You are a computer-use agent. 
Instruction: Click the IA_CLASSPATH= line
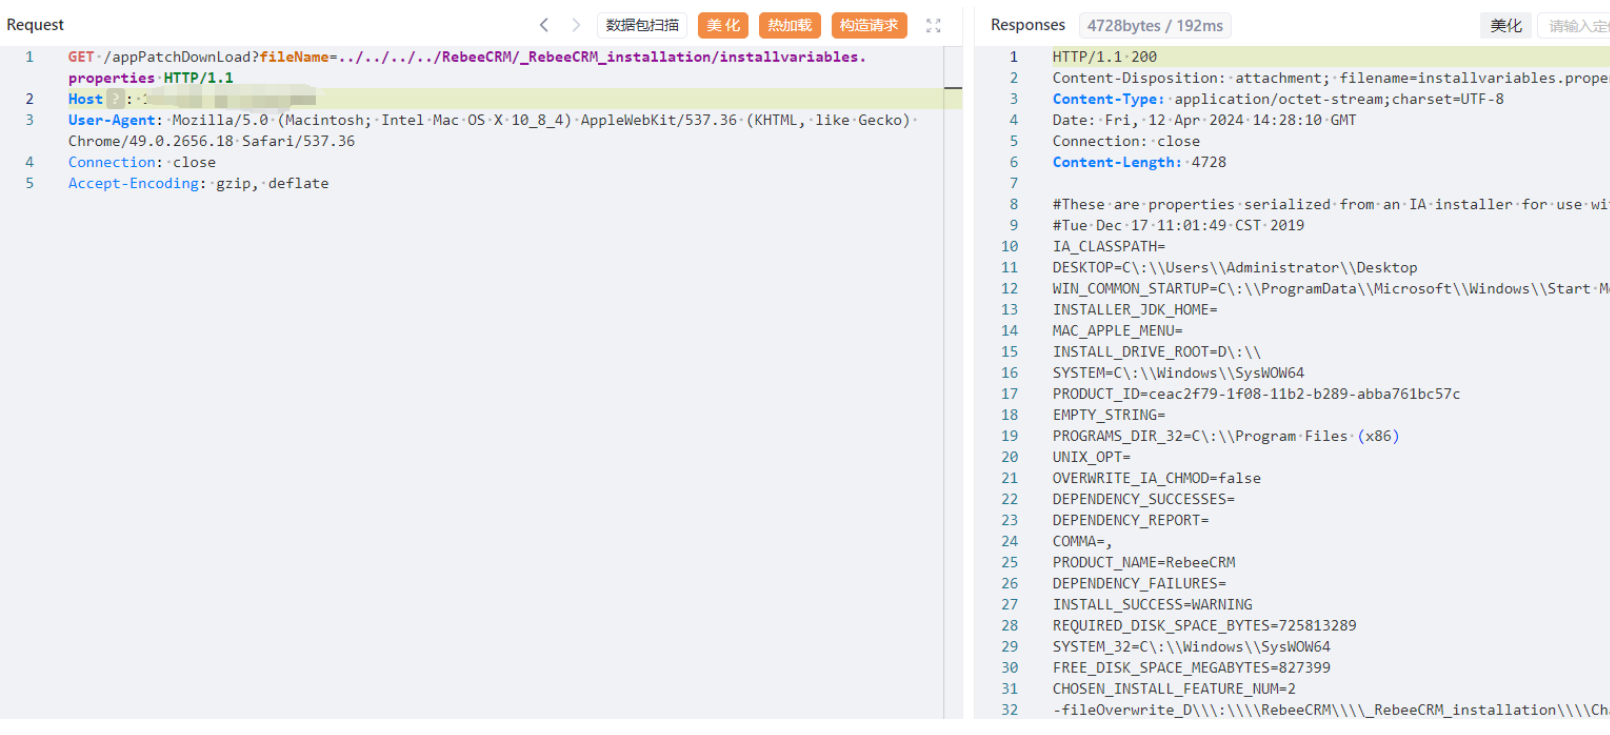[1108, 246]
